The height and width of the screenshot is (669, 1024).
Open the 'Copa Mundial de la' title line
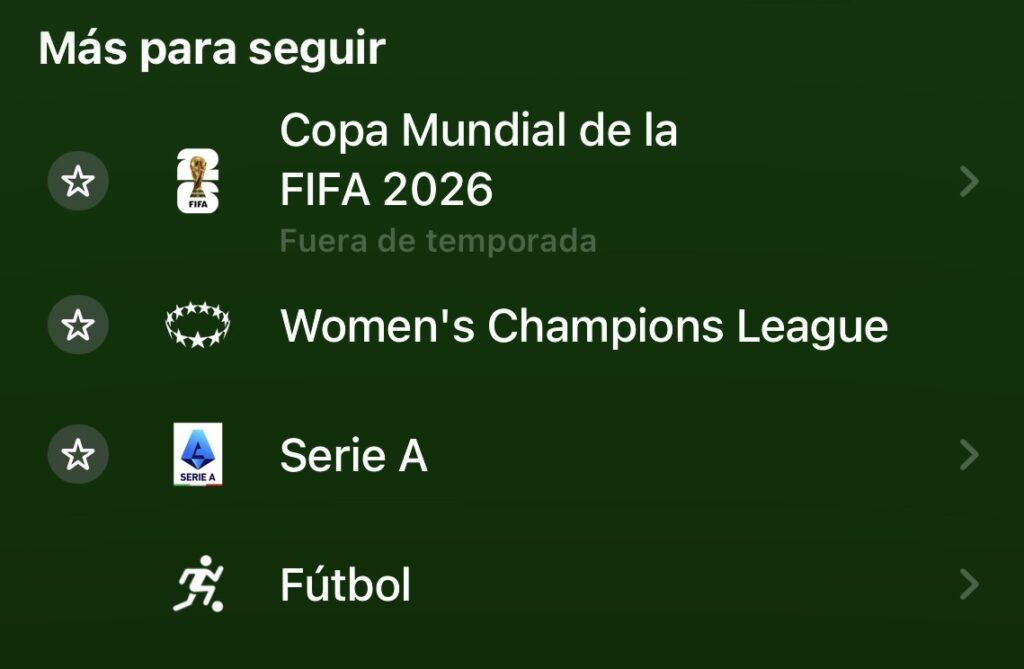click(x=478, y=131)
